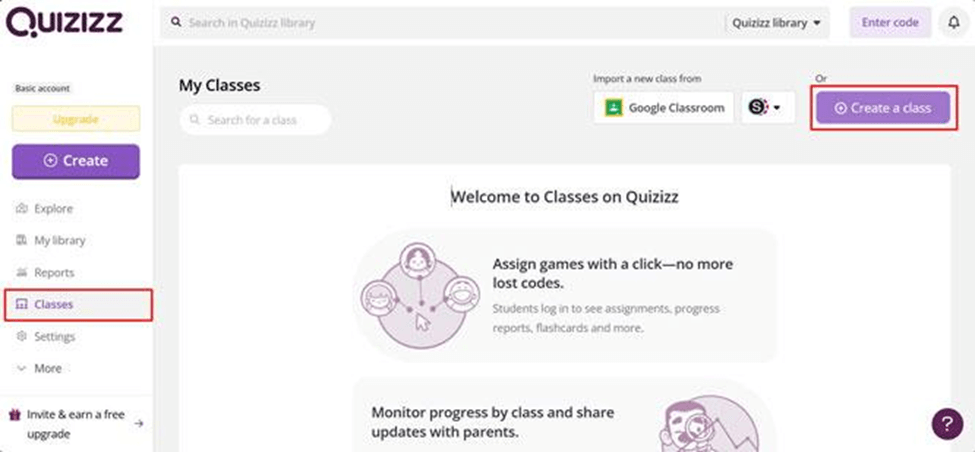The height and width of the screenshot is (452, 975).
Task: Expand the More sidebar section
Action: coord(40,368)
